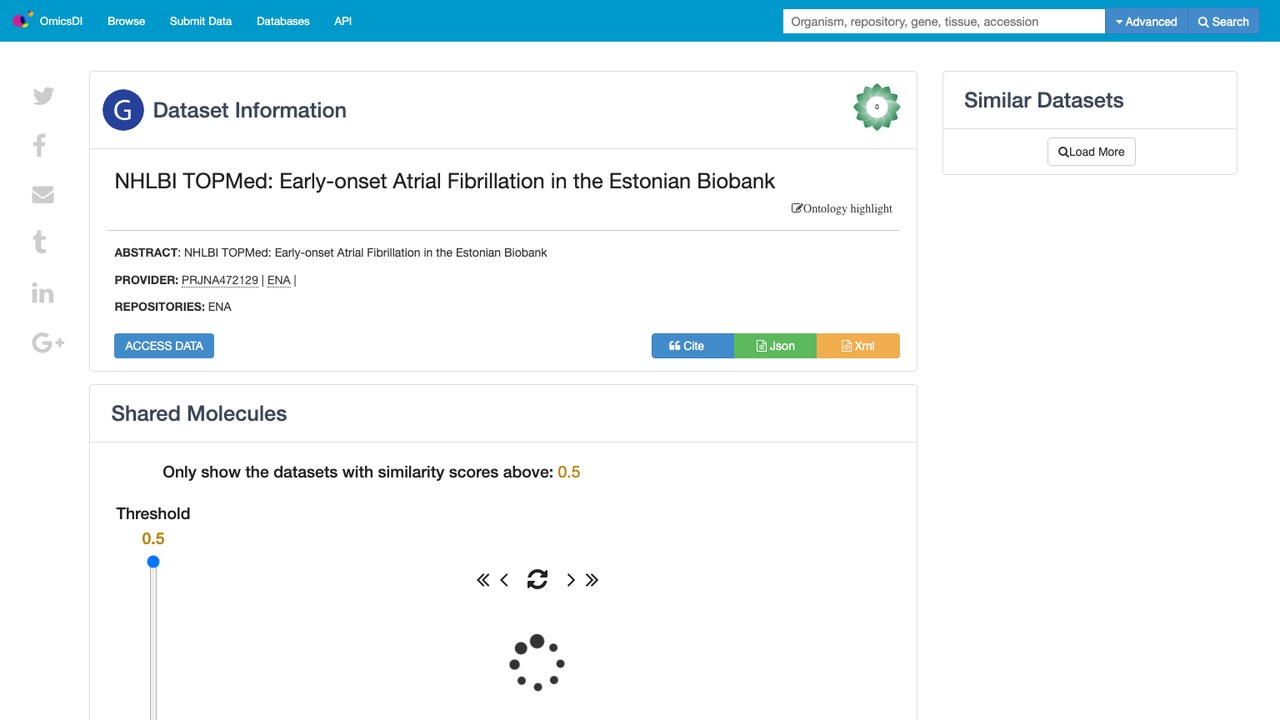This screenshot has height=720, width=1280.
Task: Click the Search button
Action: click(x=1224, y=21)
